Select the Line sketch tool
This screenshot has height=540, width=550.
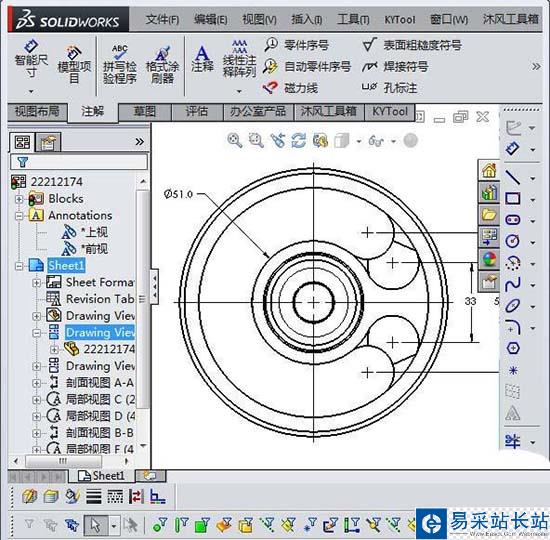(512, 177)
